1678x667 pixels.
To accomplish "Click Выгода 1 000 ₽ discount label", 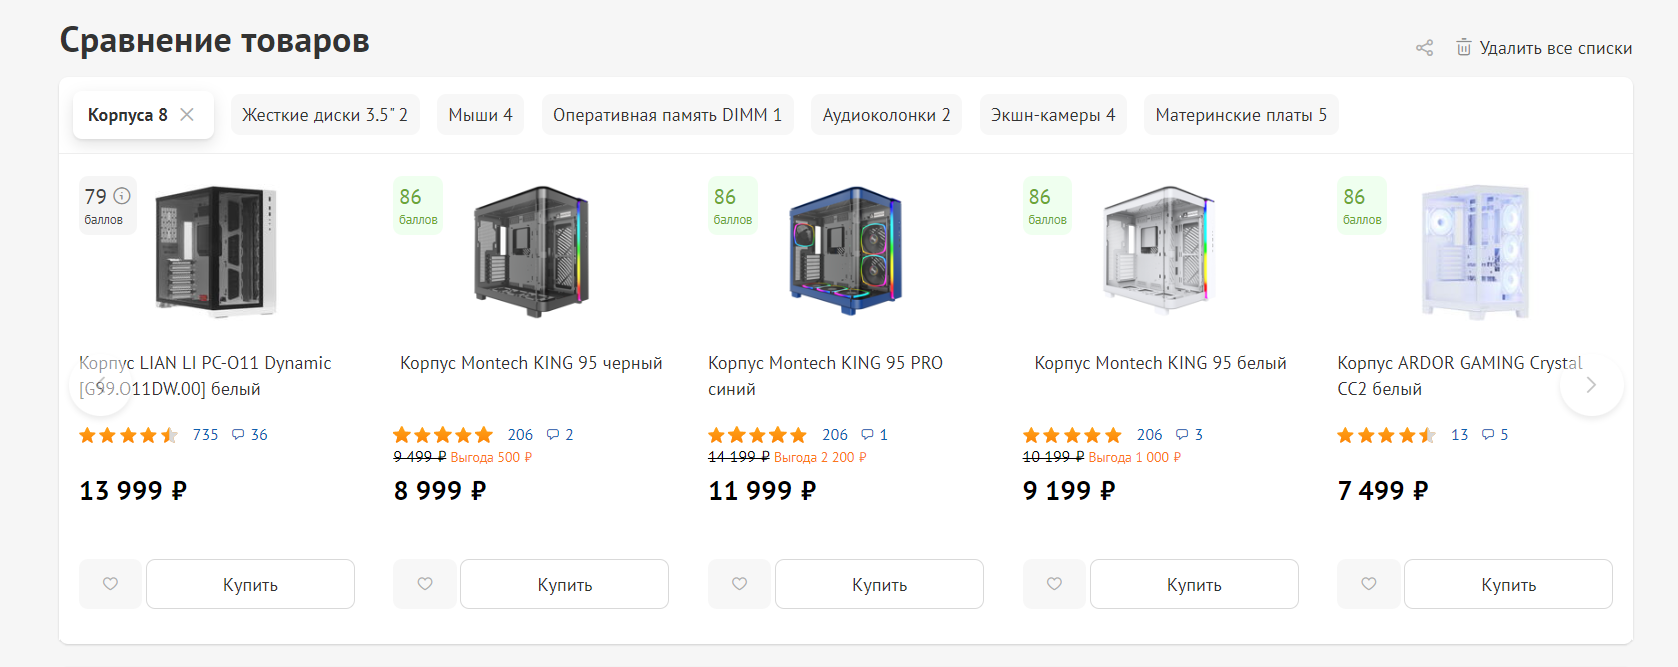I will click(1135, 457).
